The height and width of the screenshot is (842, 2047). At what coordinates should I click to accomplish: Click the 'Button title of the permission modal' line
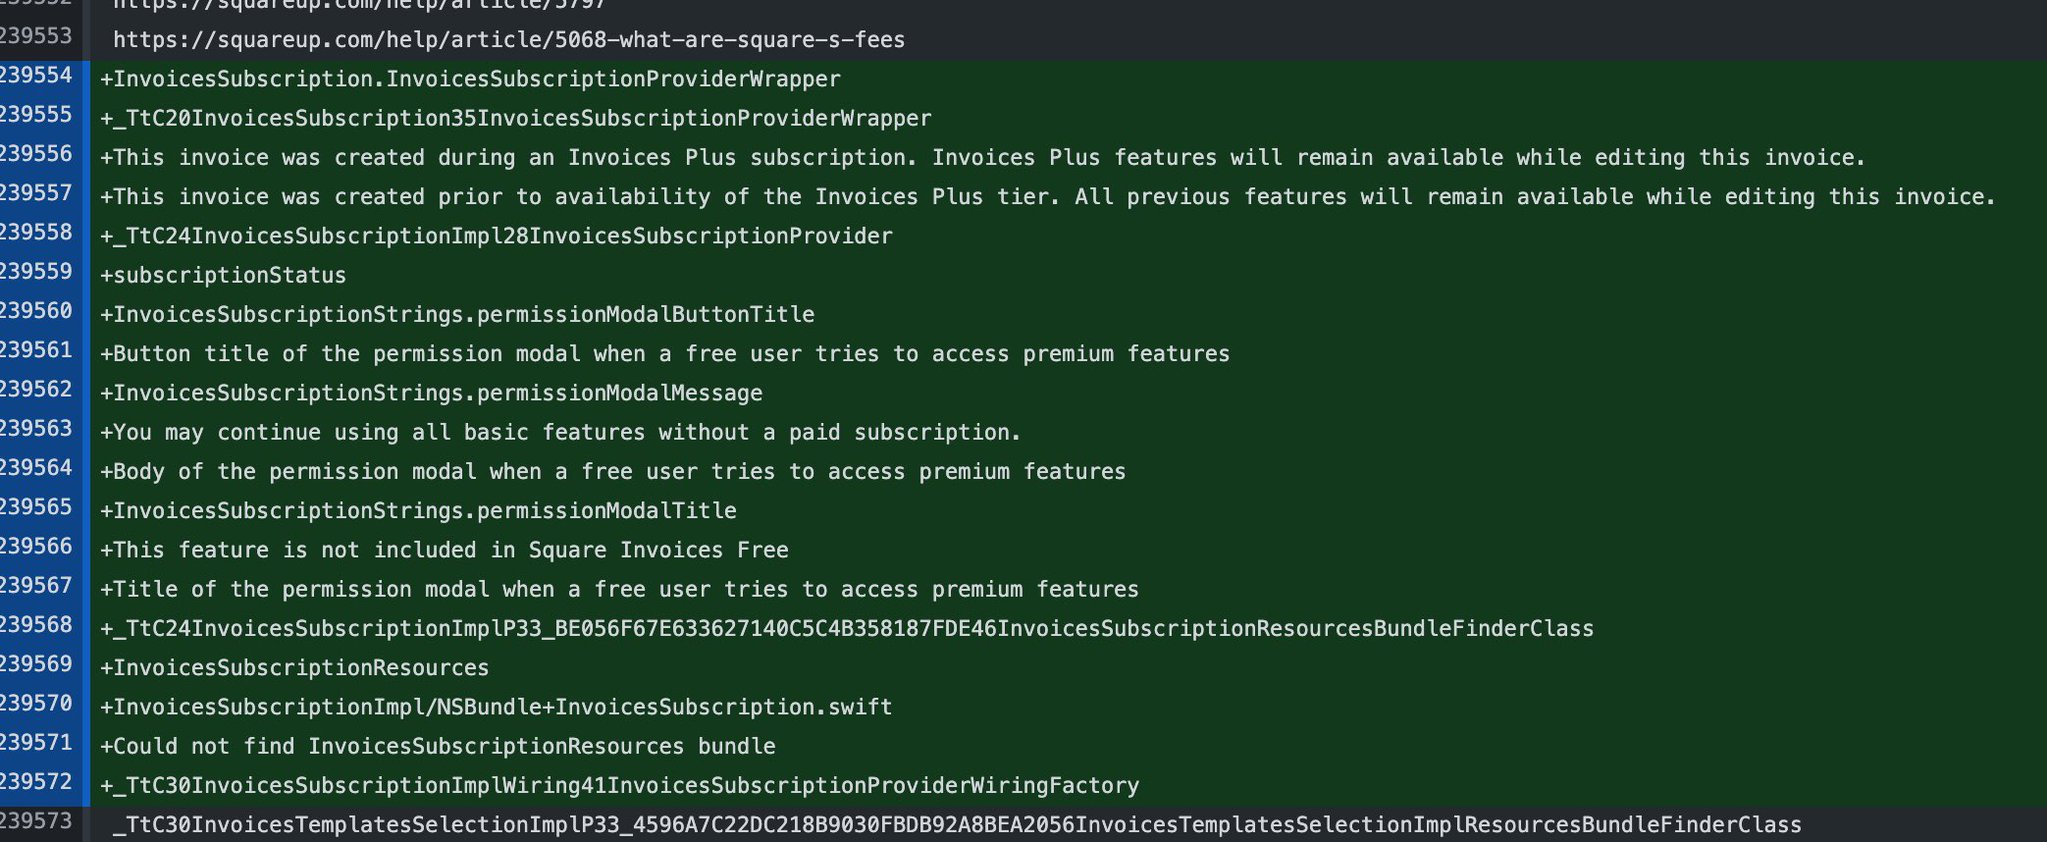(x=665, y=354)
